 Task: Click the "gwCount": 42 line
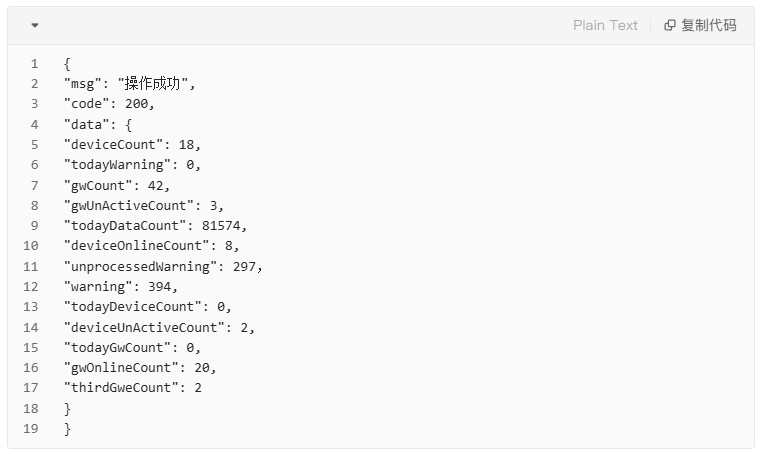117,186
